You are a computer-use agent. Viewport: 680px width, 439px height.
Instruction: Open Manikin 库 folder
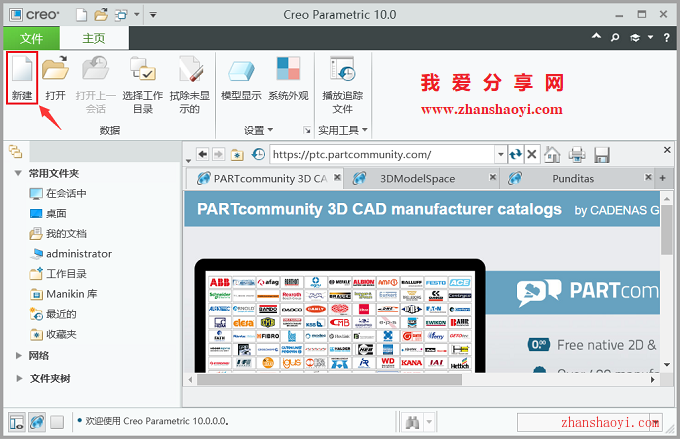point(63,294)
